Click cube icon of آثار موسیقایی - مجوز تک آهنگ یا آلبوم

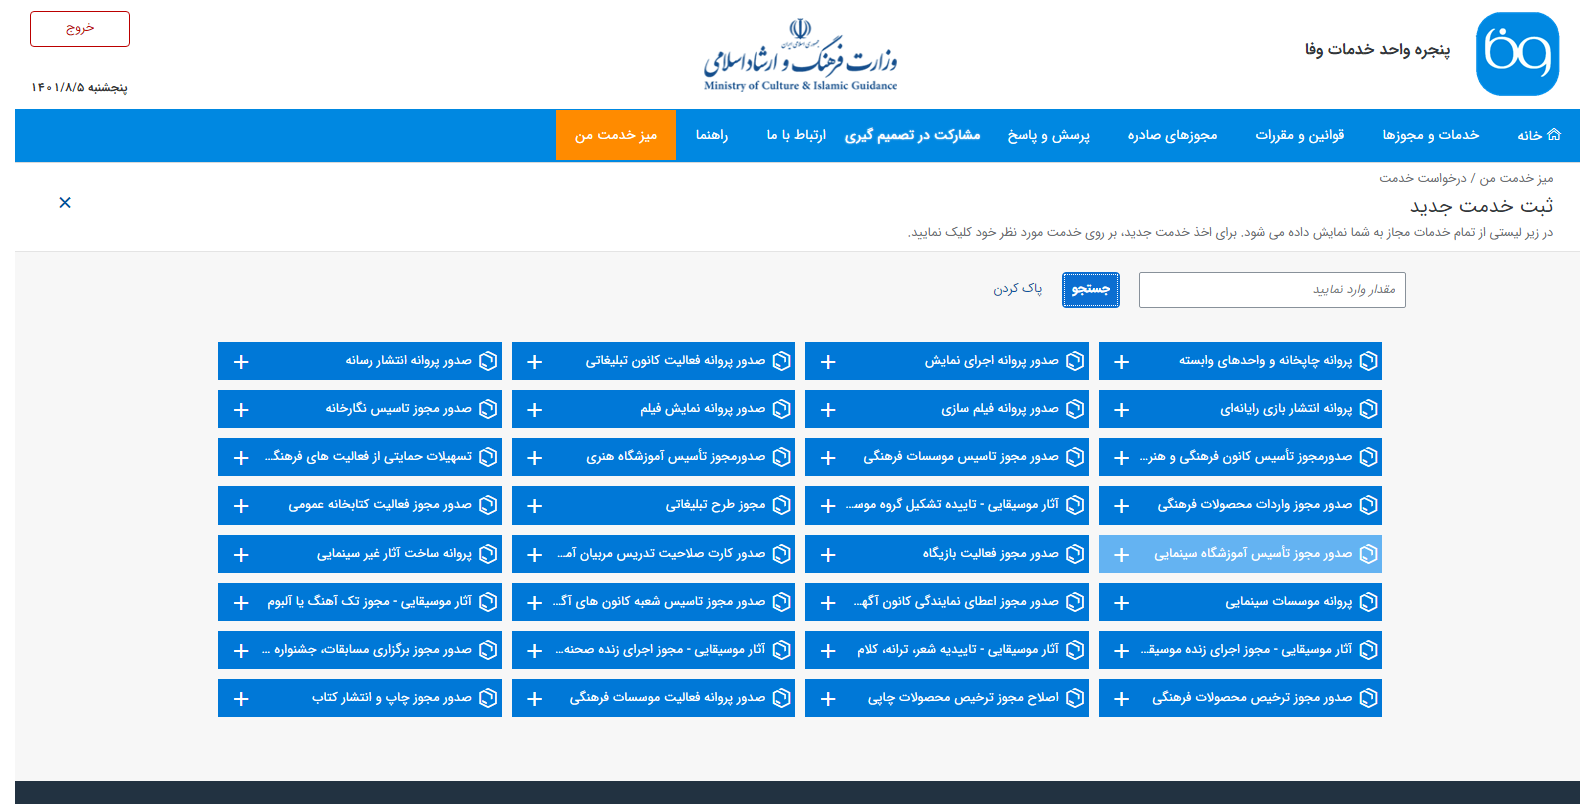(x=488, y=602)
